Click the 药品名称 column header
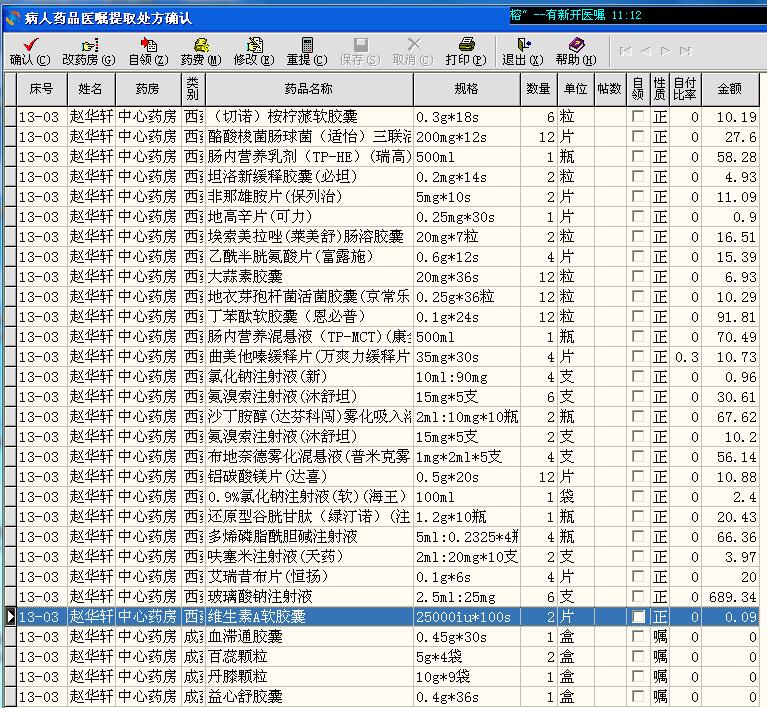Image resolution: width=767 pixels, height=708 pixels. pyautogui.click(x=309, y=89)
